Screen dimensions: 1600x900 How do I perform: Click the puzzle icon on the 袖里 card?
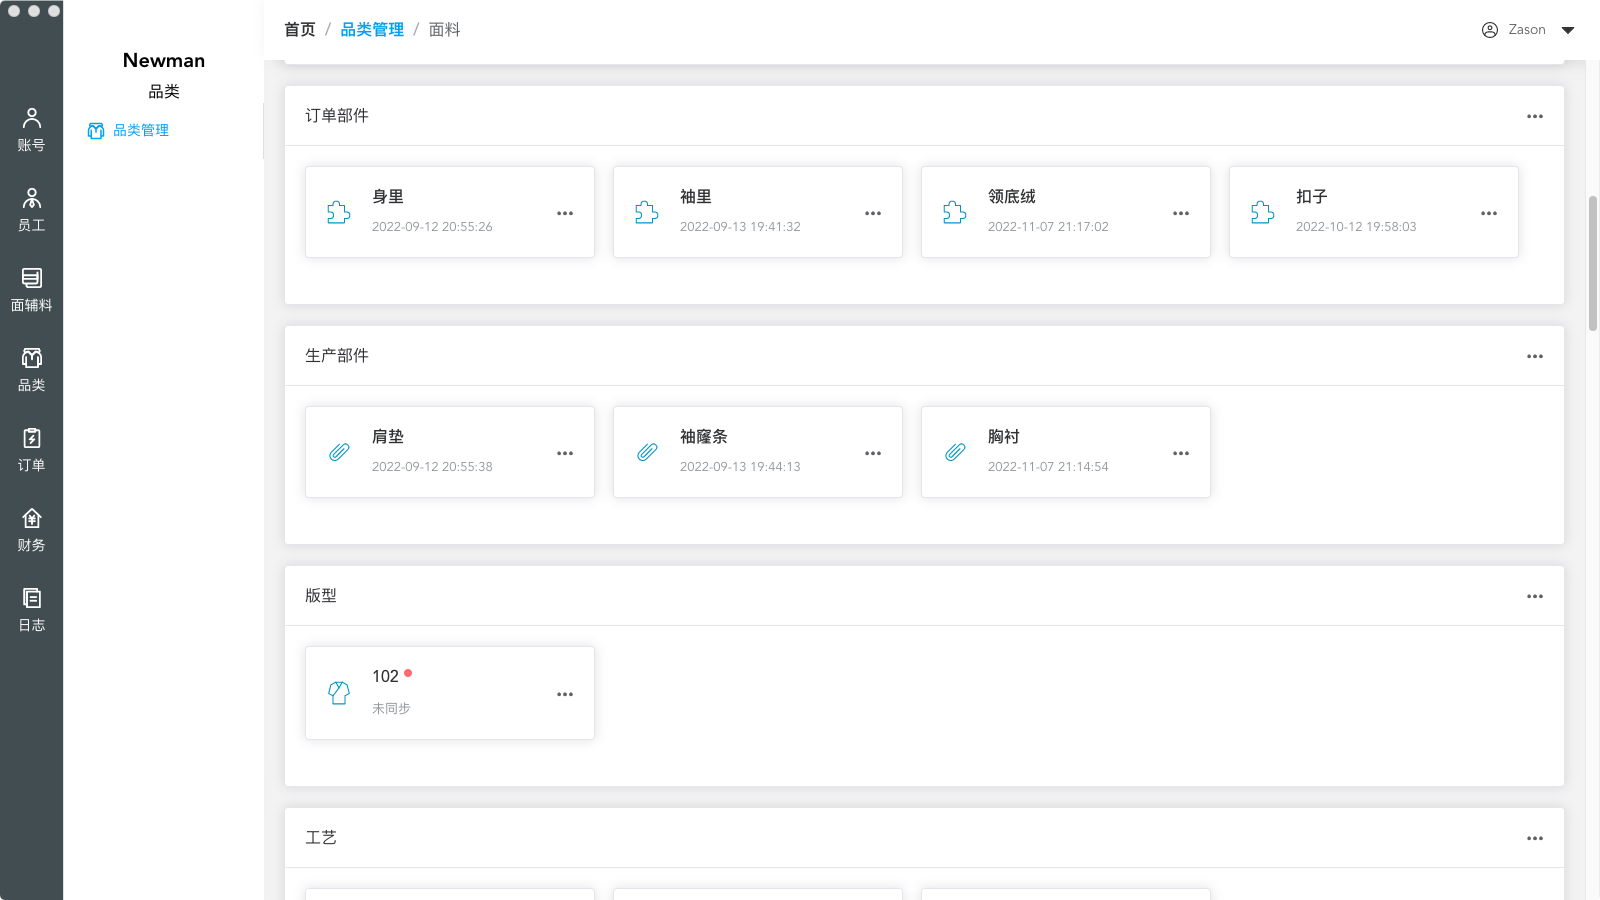coord(647,212)
